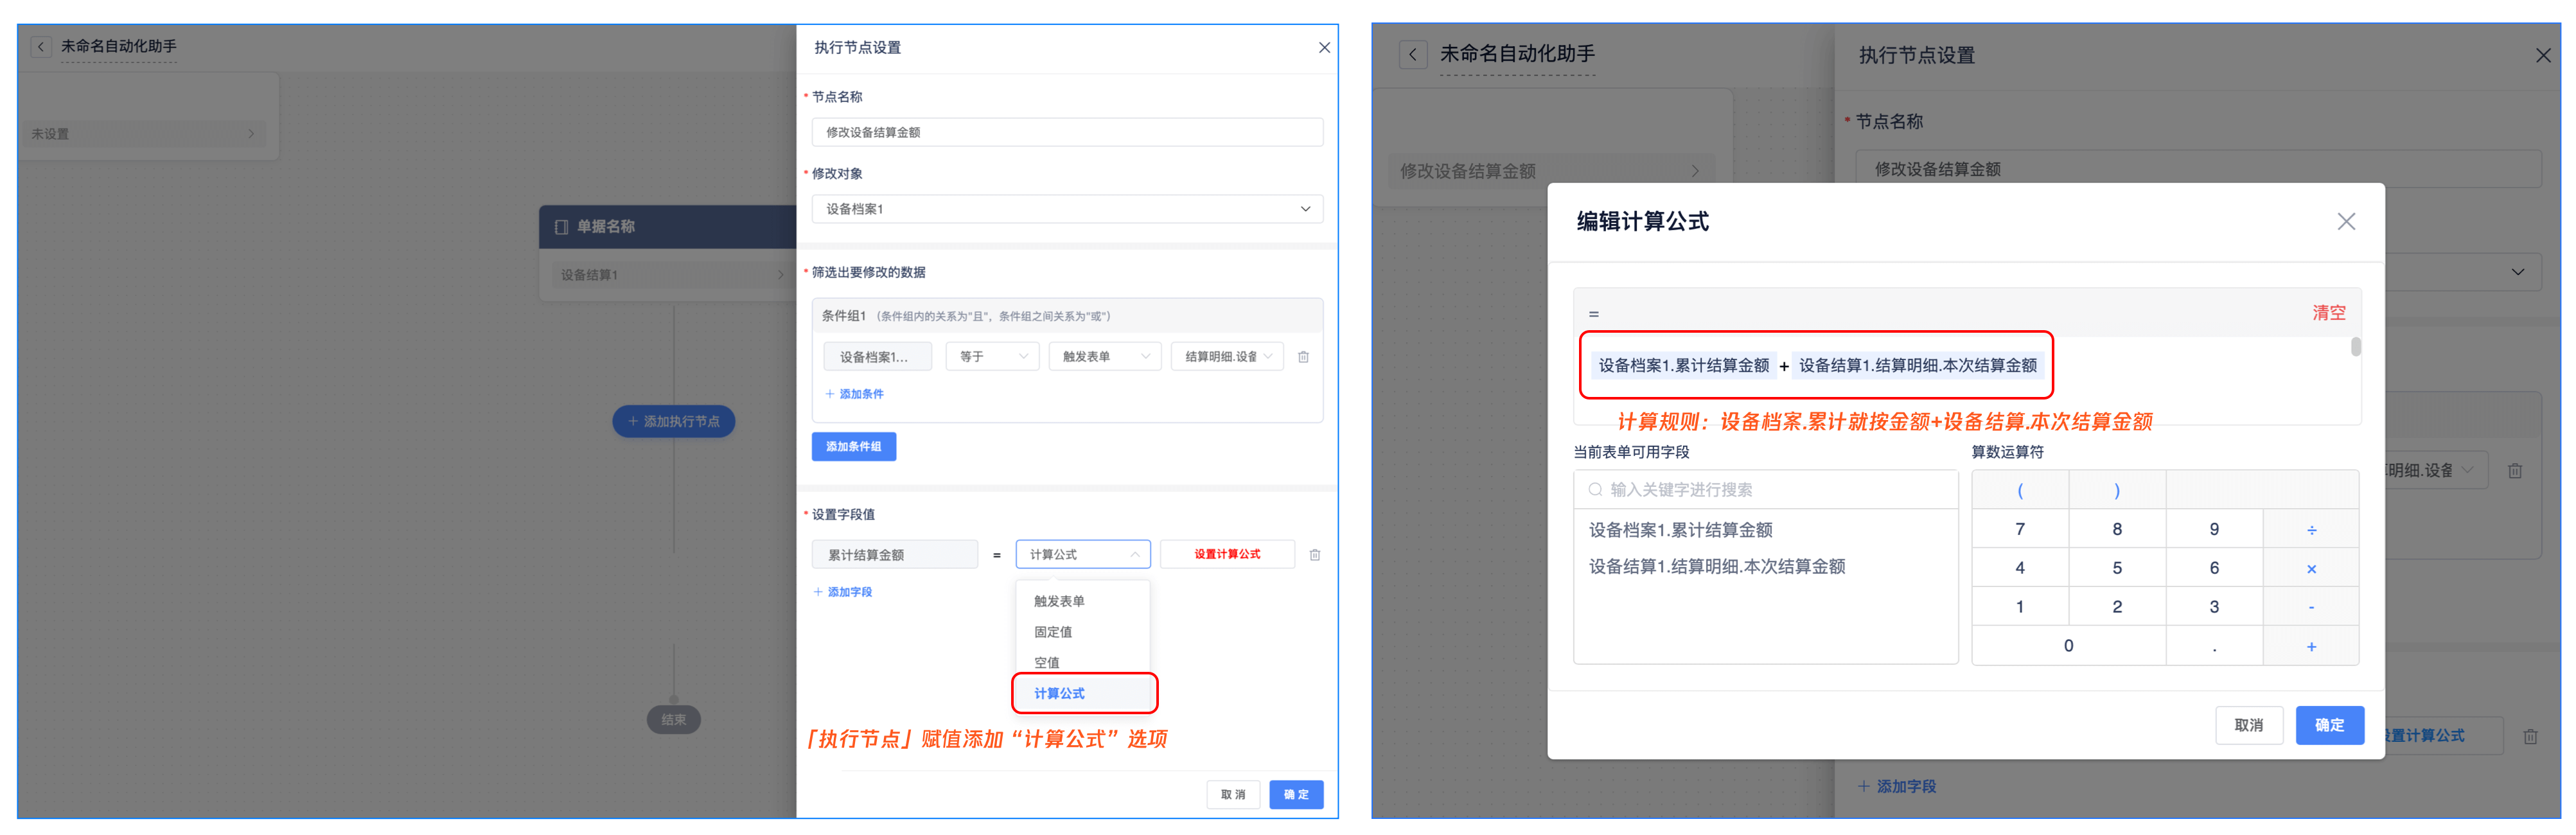Select 固定值 option in dropdown list

(1053, 632)
